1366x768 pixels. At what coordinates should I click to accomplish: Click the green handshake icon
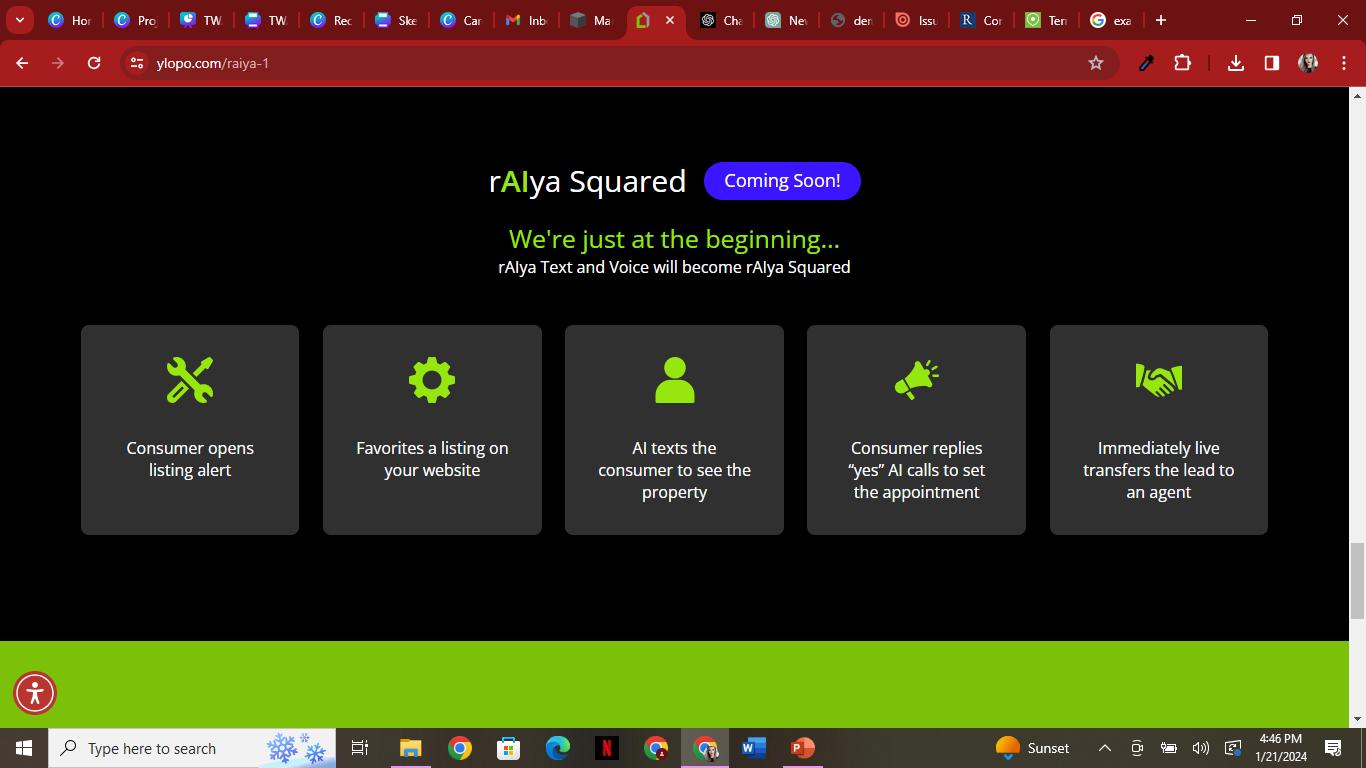point(1159,380)
